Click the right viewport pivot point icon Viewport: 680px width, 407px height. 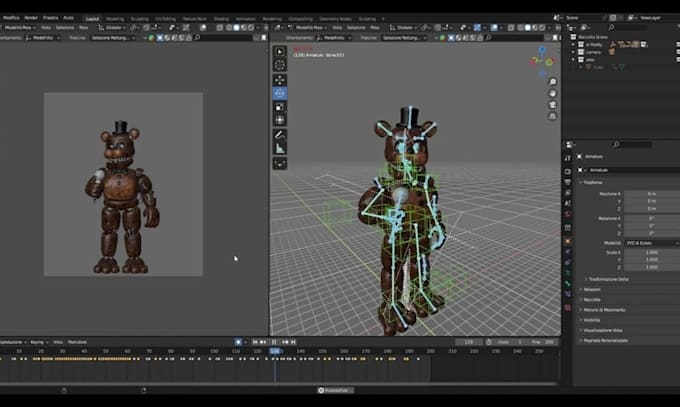[x=427, y=27]
